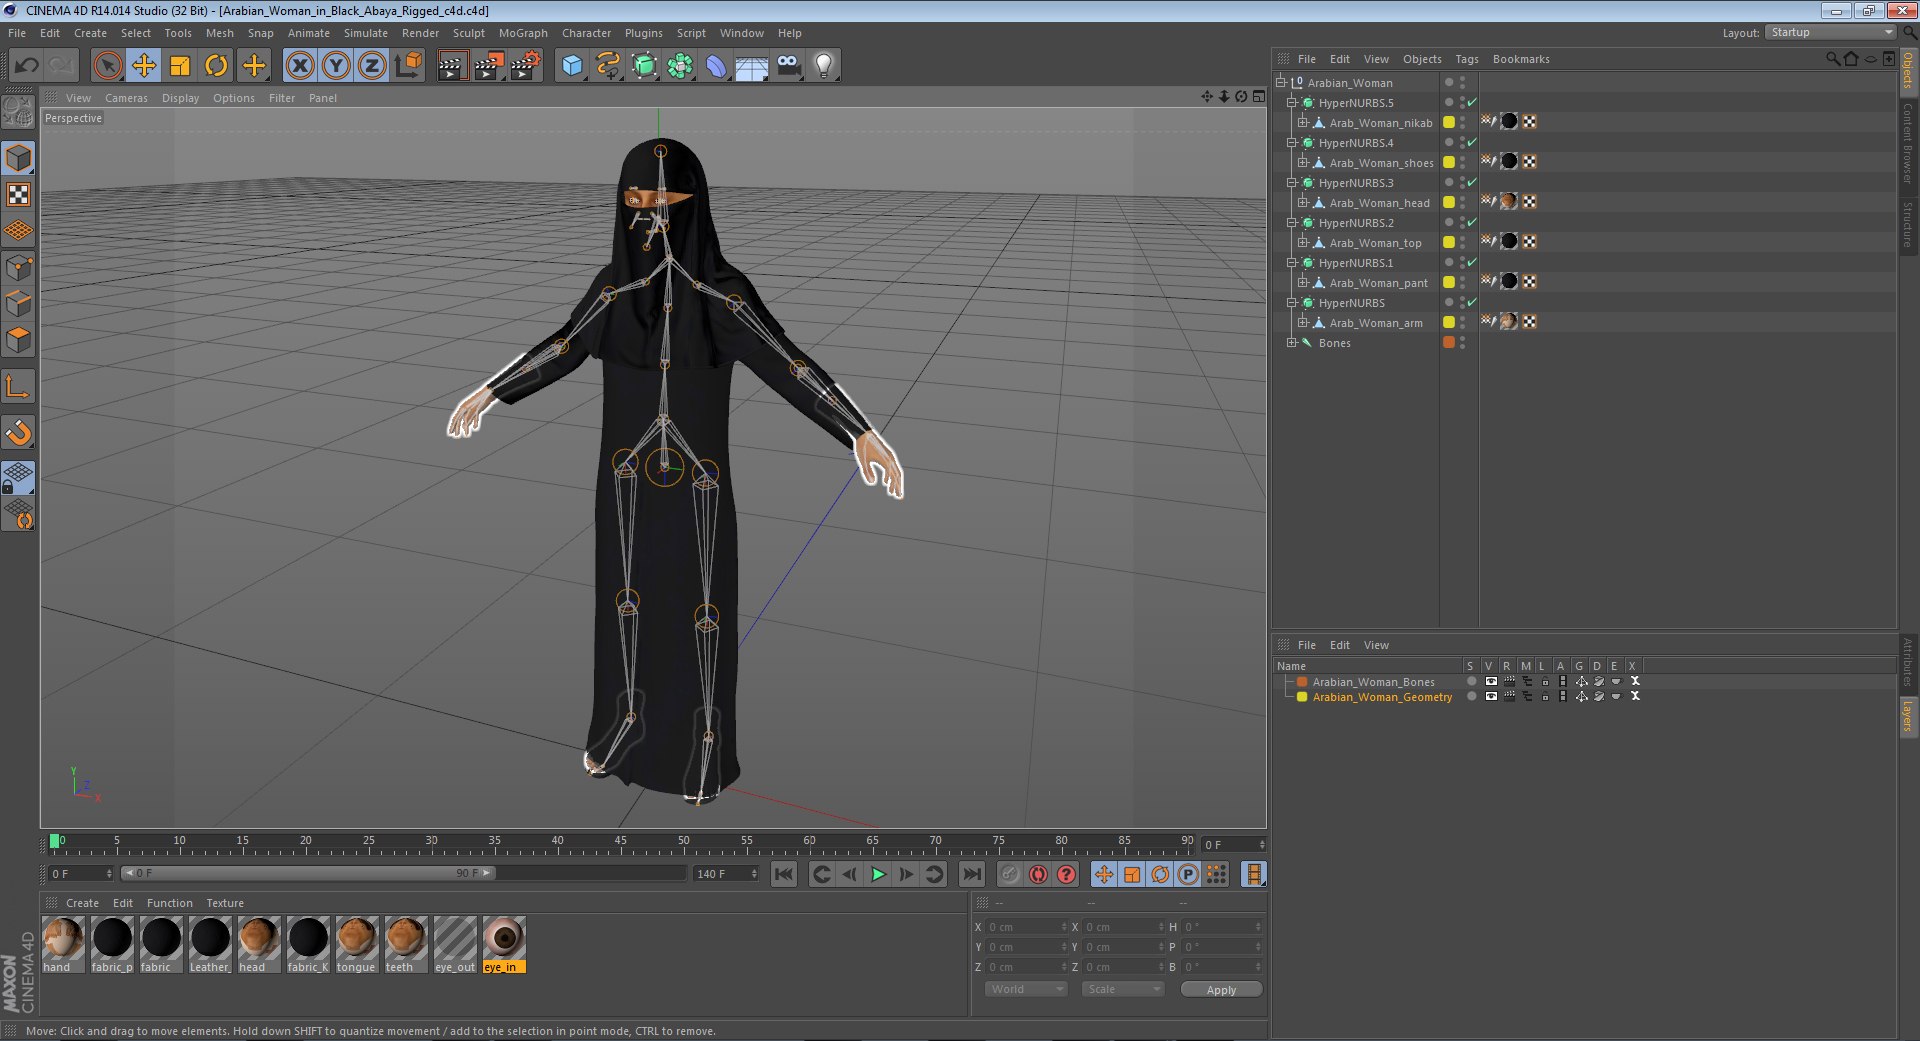Go to end of animation

click(971, 875)
